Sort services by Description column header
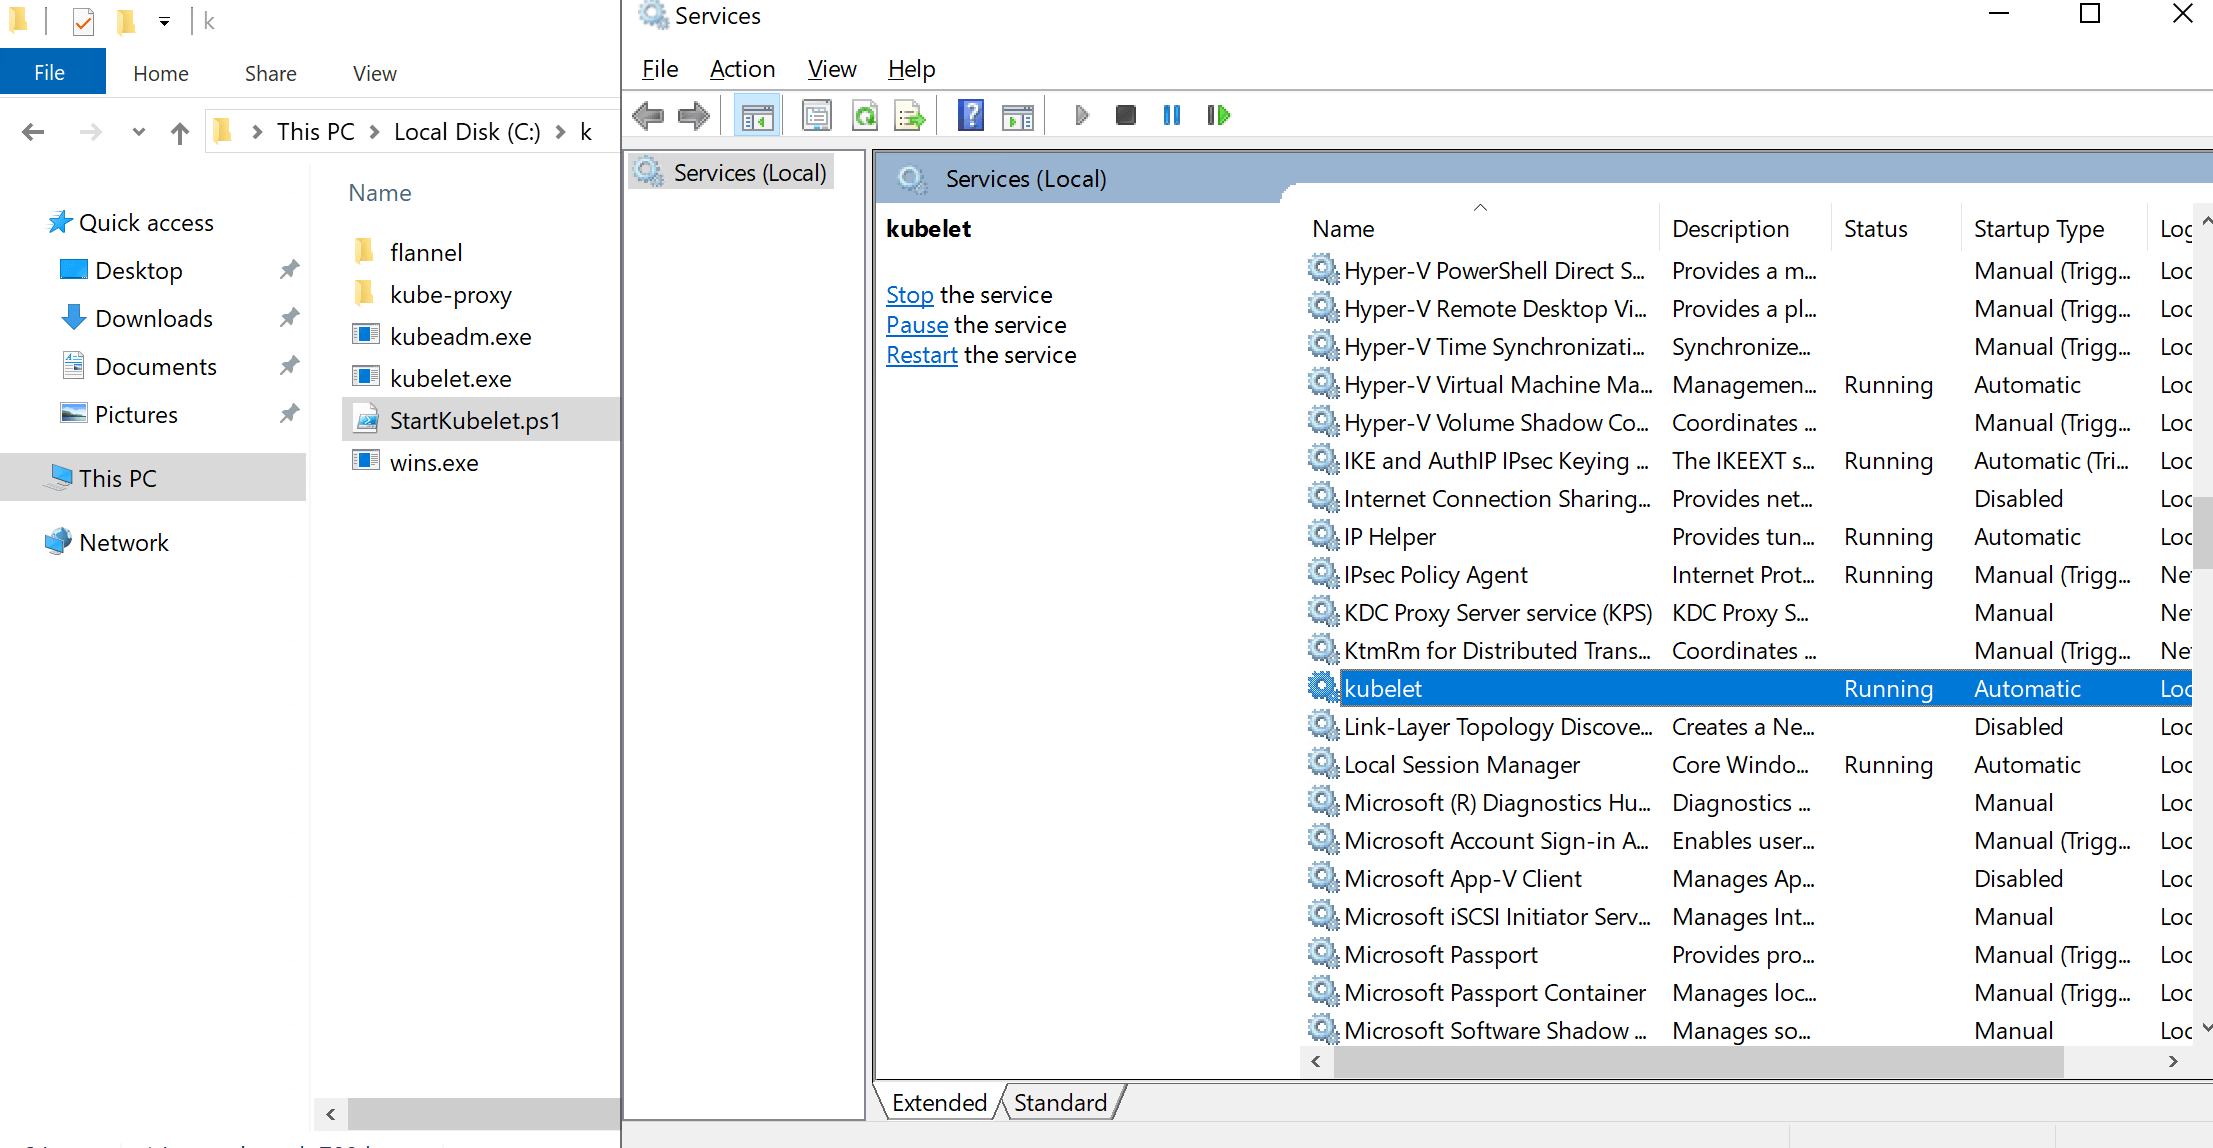The height and width of the screenshot is (1148, 2213). coord(1745,229)
